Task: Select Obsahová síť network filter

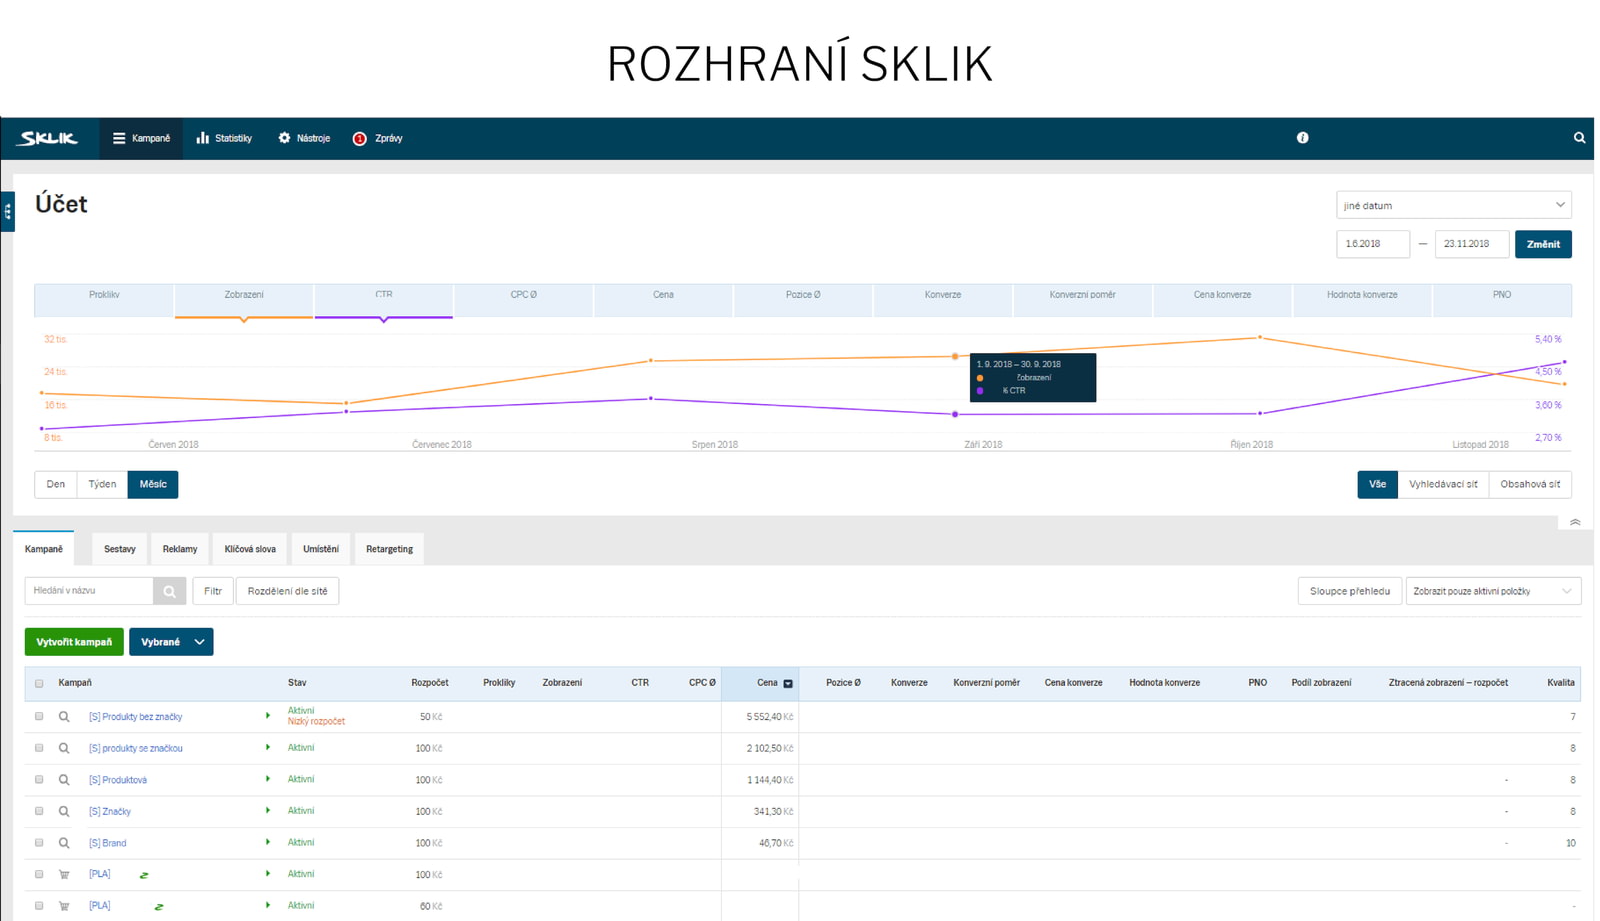Action: click(x=1530, y=484)
